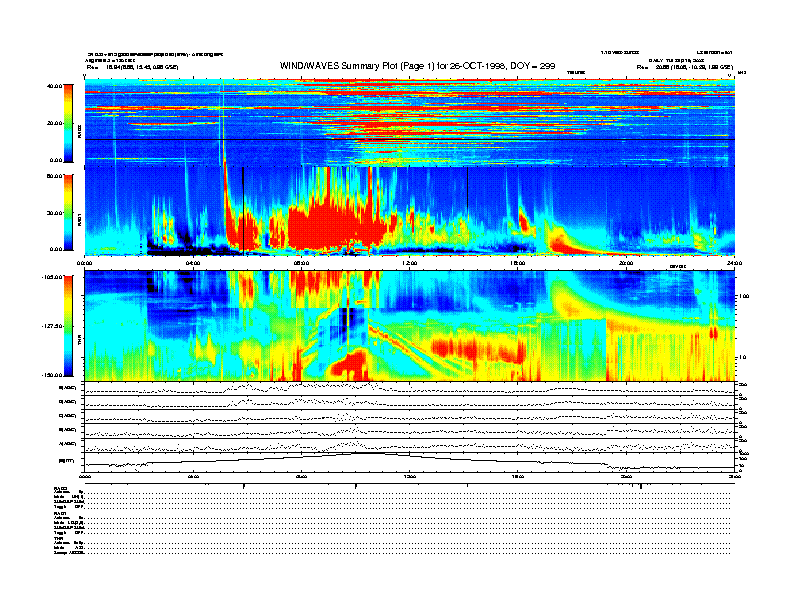Click the 12:00 tick label below RAD1 spectrogram
Screen dimensions: 792x612
pyautogui.click(x=410, y=263)
